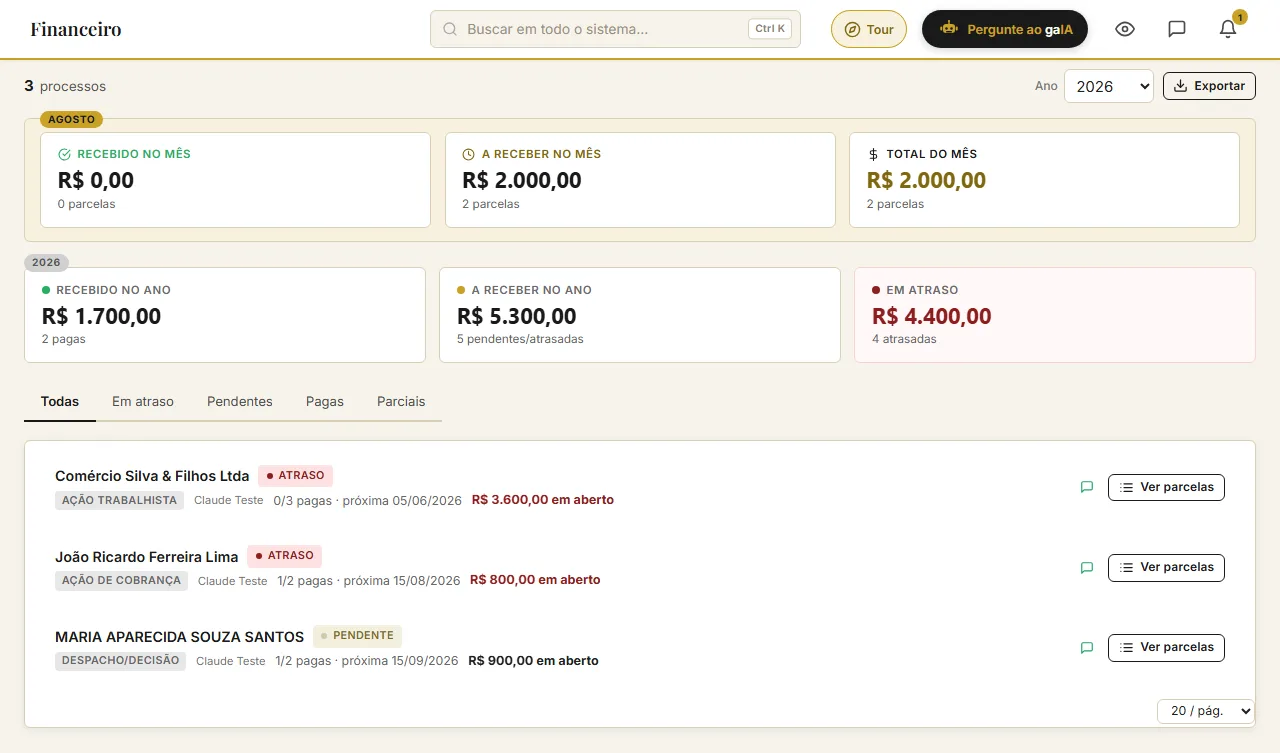This screenshot has height=753, width=1280.
Task: Click the MARIA APARECIDA SOUZA SANTOS name
Action: [x=179, y=636]
